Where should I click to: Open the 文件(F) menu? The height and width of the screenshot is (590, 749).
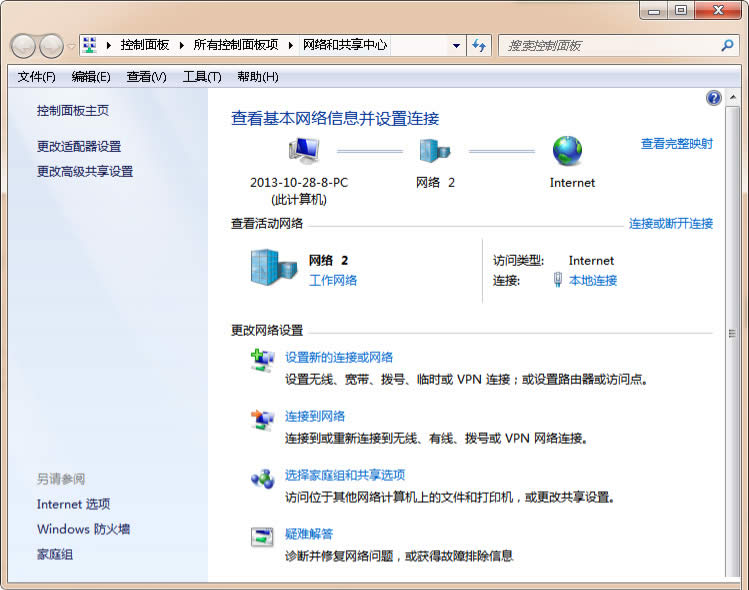click(37, 77)
